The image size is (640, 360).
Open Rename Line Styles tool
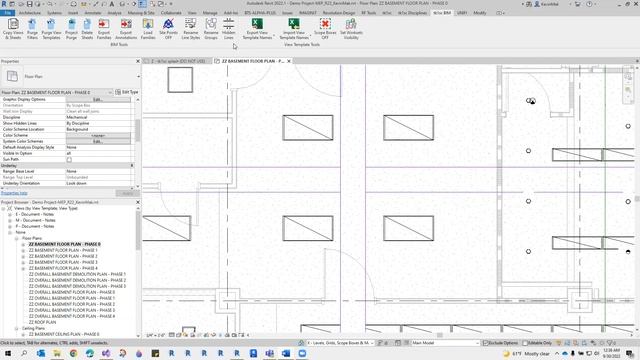190,29
